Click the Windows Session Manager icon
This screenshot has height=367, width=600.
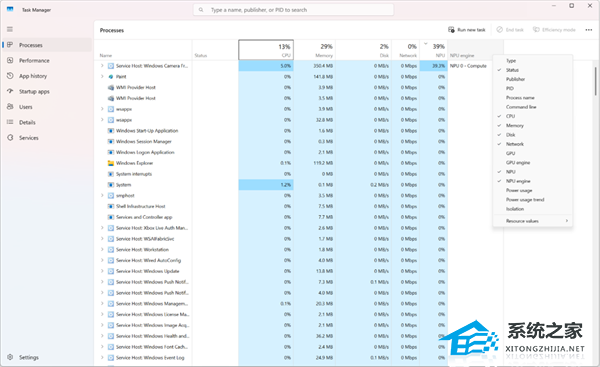[x=111, y=141]
